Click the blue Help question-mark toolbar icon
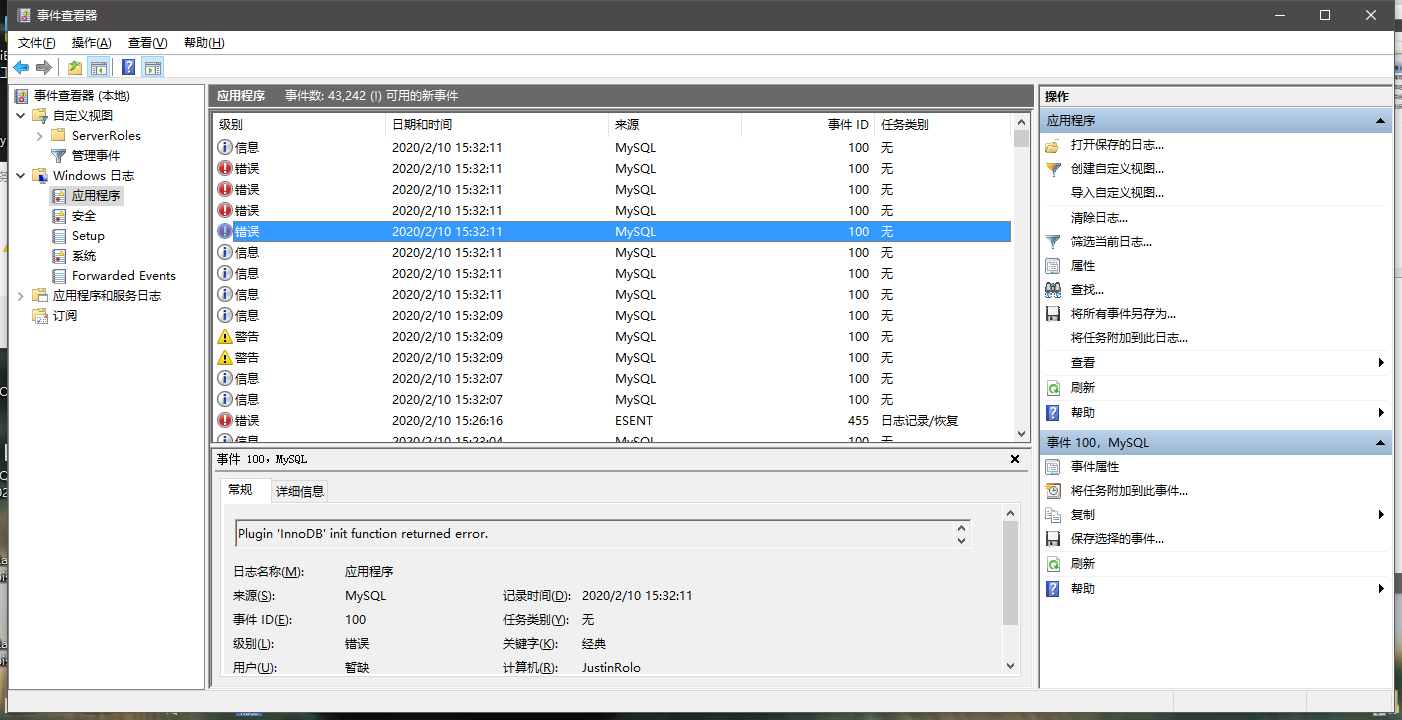Screen dimensions: 1402x720 (x=127, y=67)
